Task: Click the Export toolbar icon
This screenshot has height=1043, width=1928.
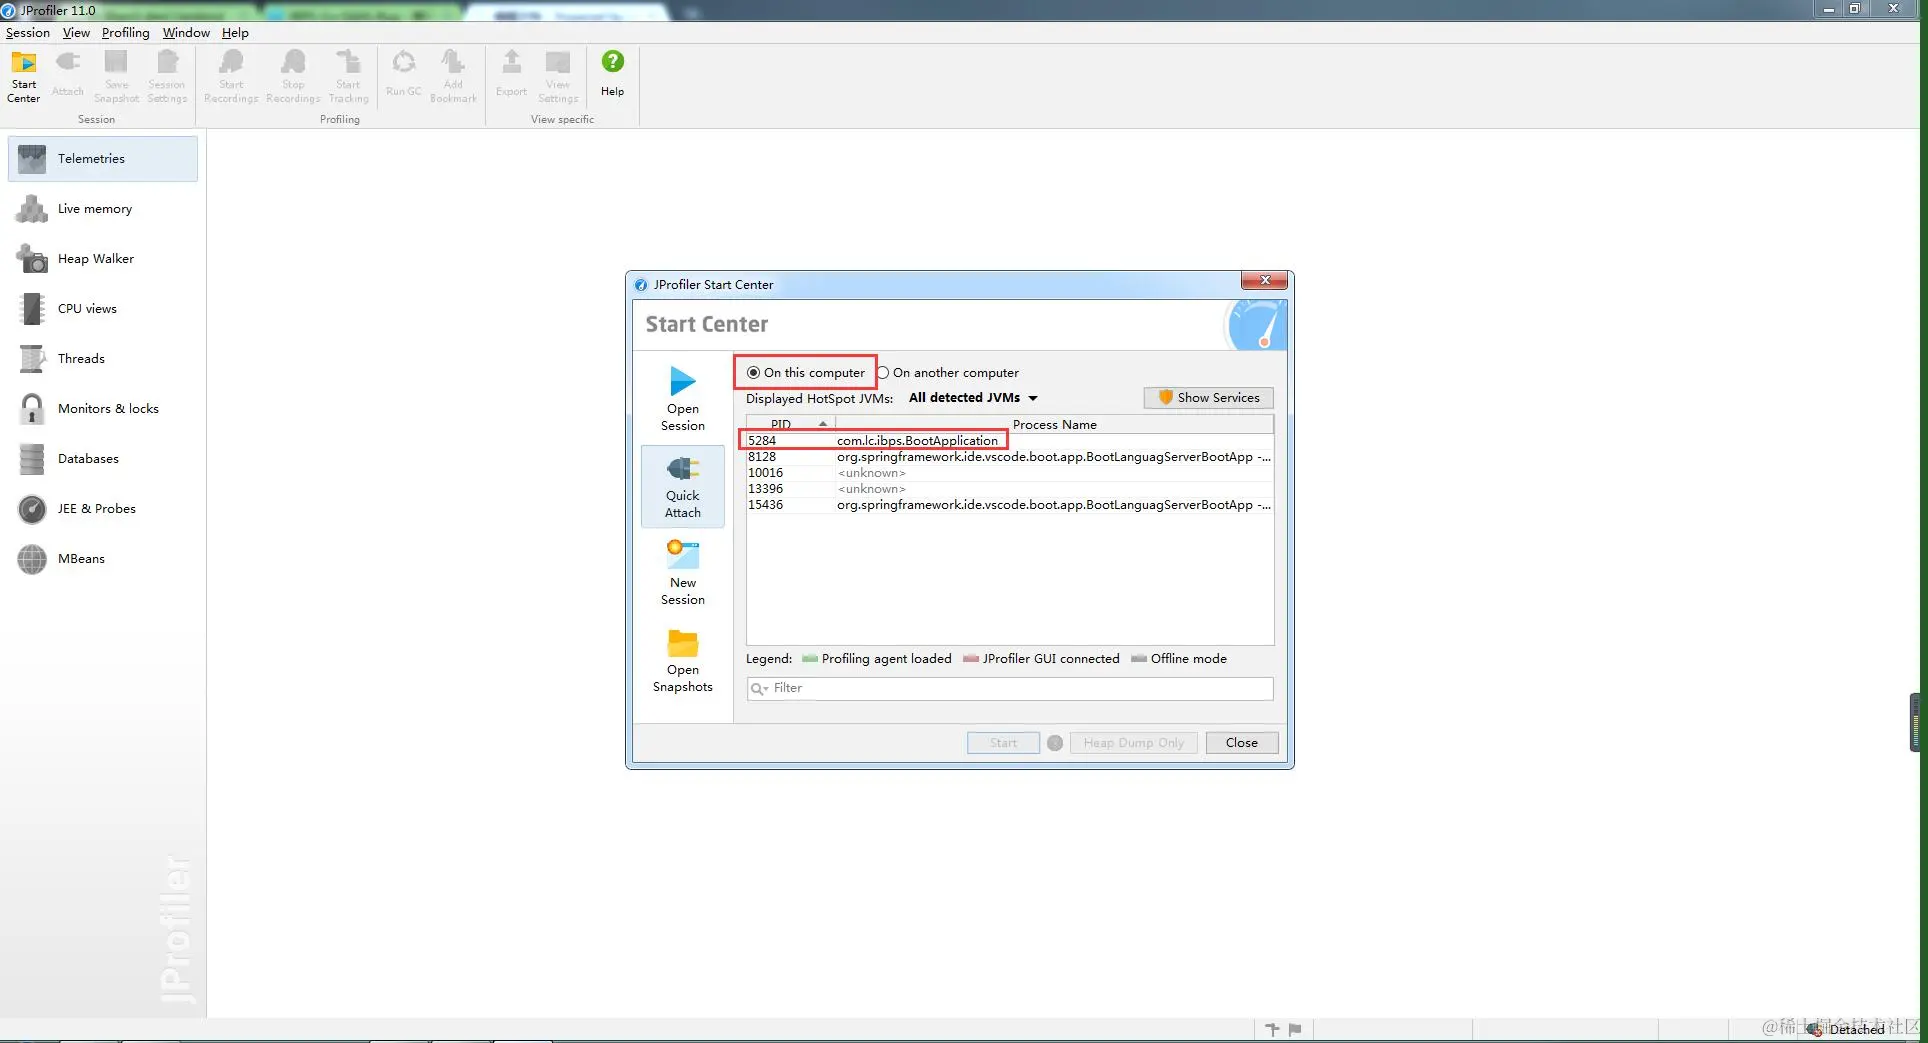Action: point(511,76)
